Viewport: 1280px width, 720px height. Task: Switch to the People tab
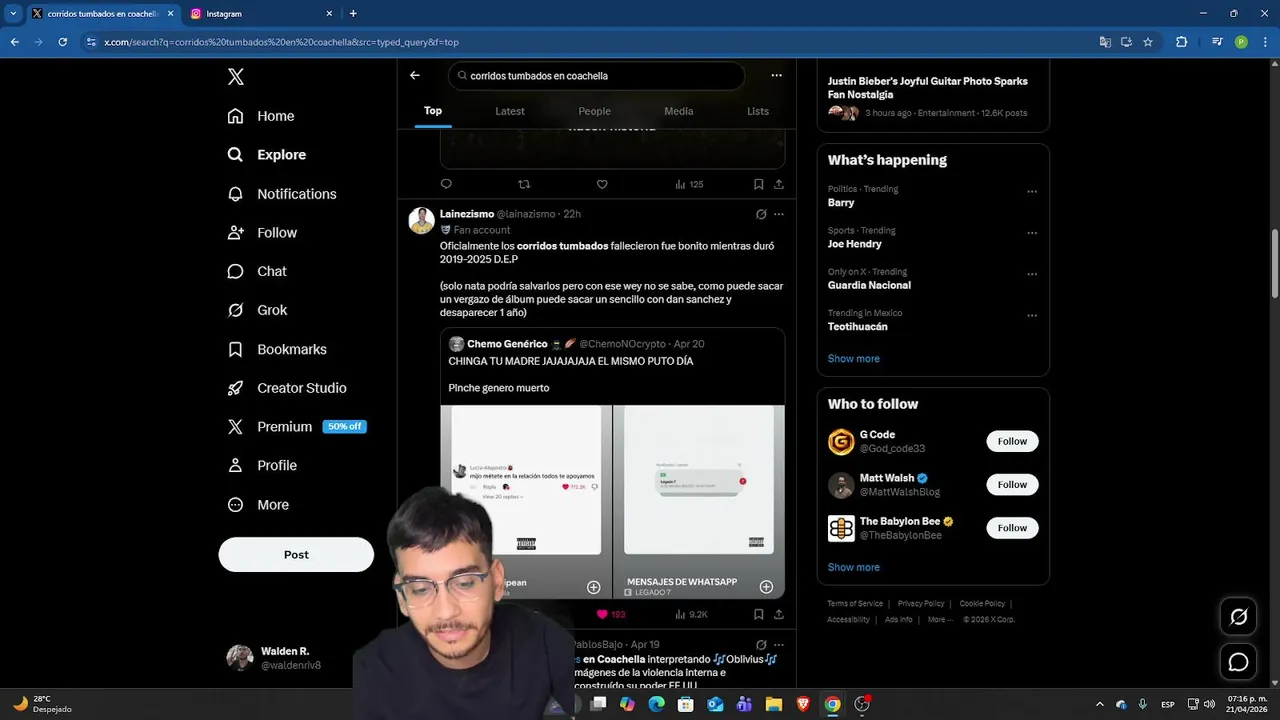pyautogui.click(x=594, y=111)
